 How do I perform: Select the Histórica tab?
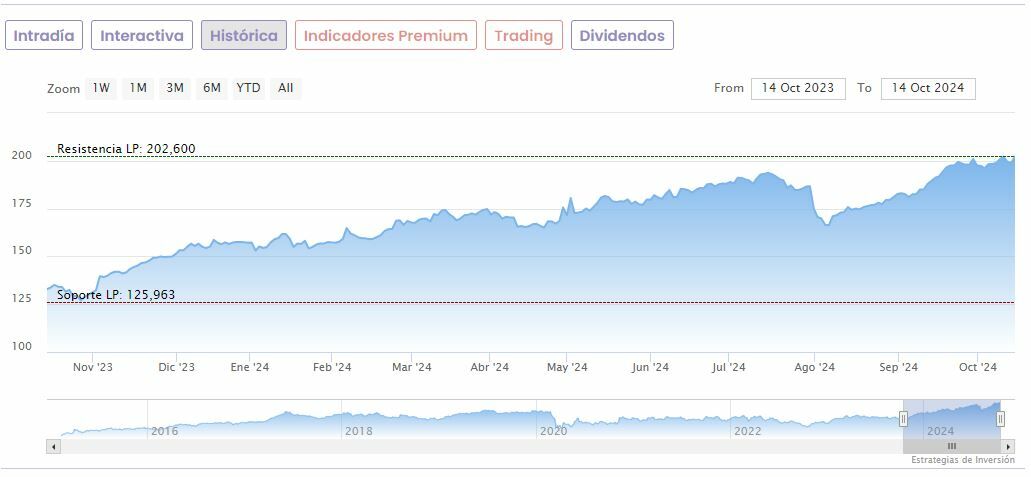[244, 36]
